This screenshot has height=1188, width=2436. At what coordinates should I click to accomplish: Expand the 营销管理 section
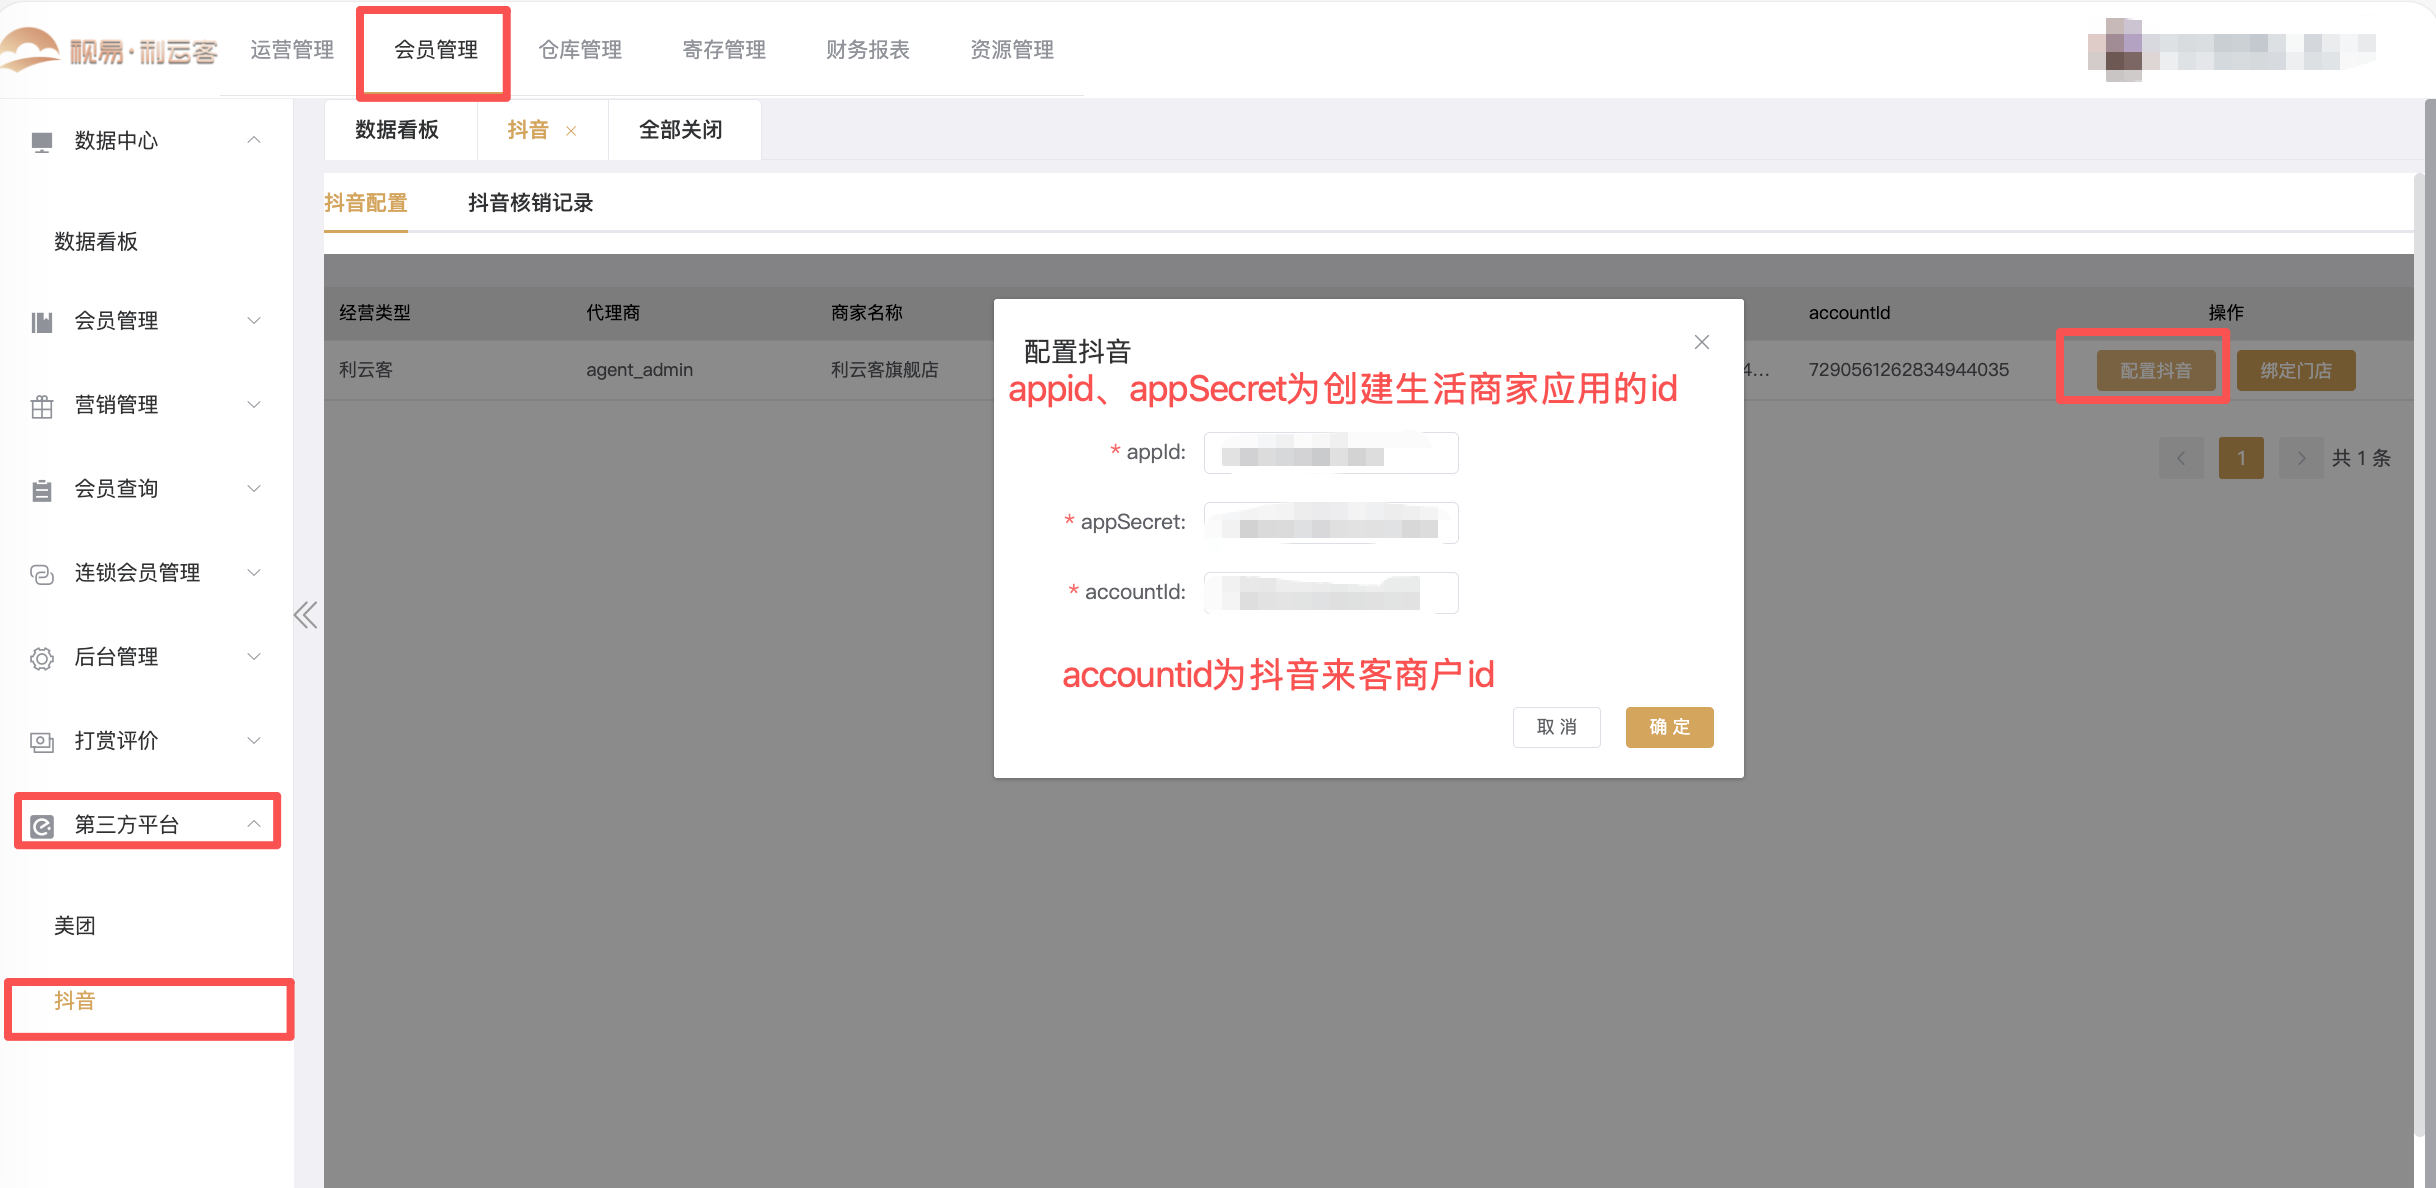[x=253, y=405]
